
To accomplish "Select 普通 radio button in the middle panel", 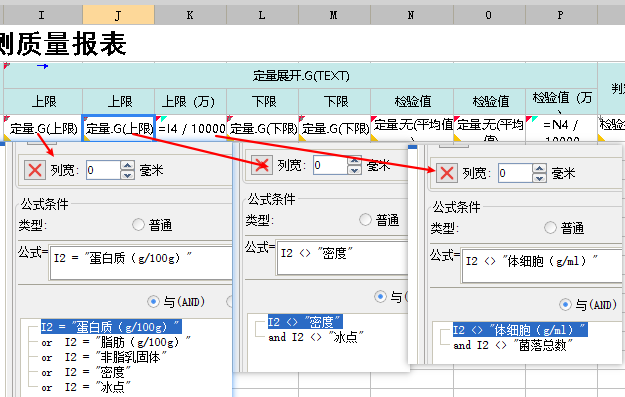I will pyautogui.click(x=365, y=219).
